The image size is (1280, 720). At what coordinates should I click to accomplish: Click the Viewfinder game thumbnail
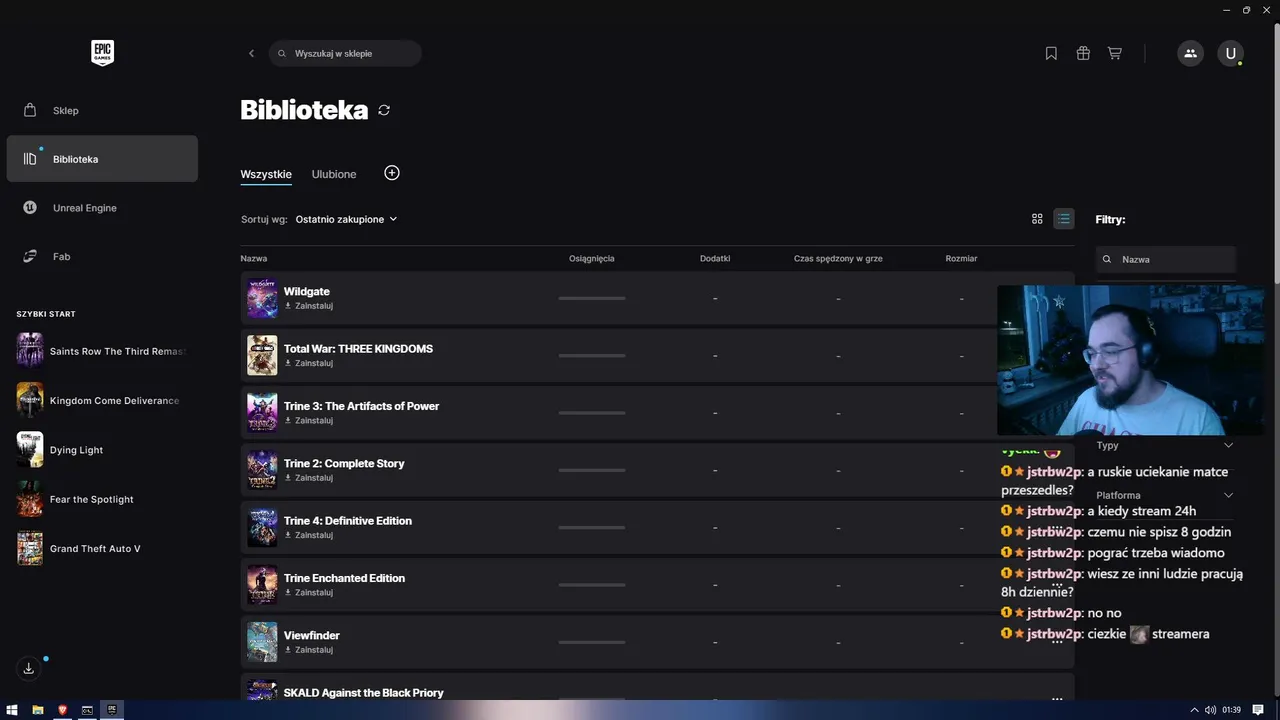262,642
